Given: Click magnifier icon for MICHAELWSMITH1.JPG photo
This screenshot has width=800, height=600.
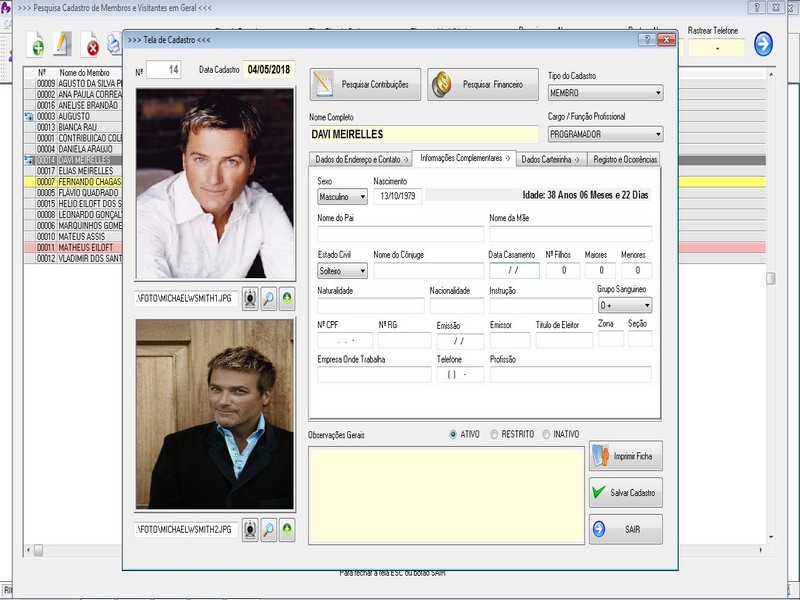Looking at the screenshot, I should [268, 298].
